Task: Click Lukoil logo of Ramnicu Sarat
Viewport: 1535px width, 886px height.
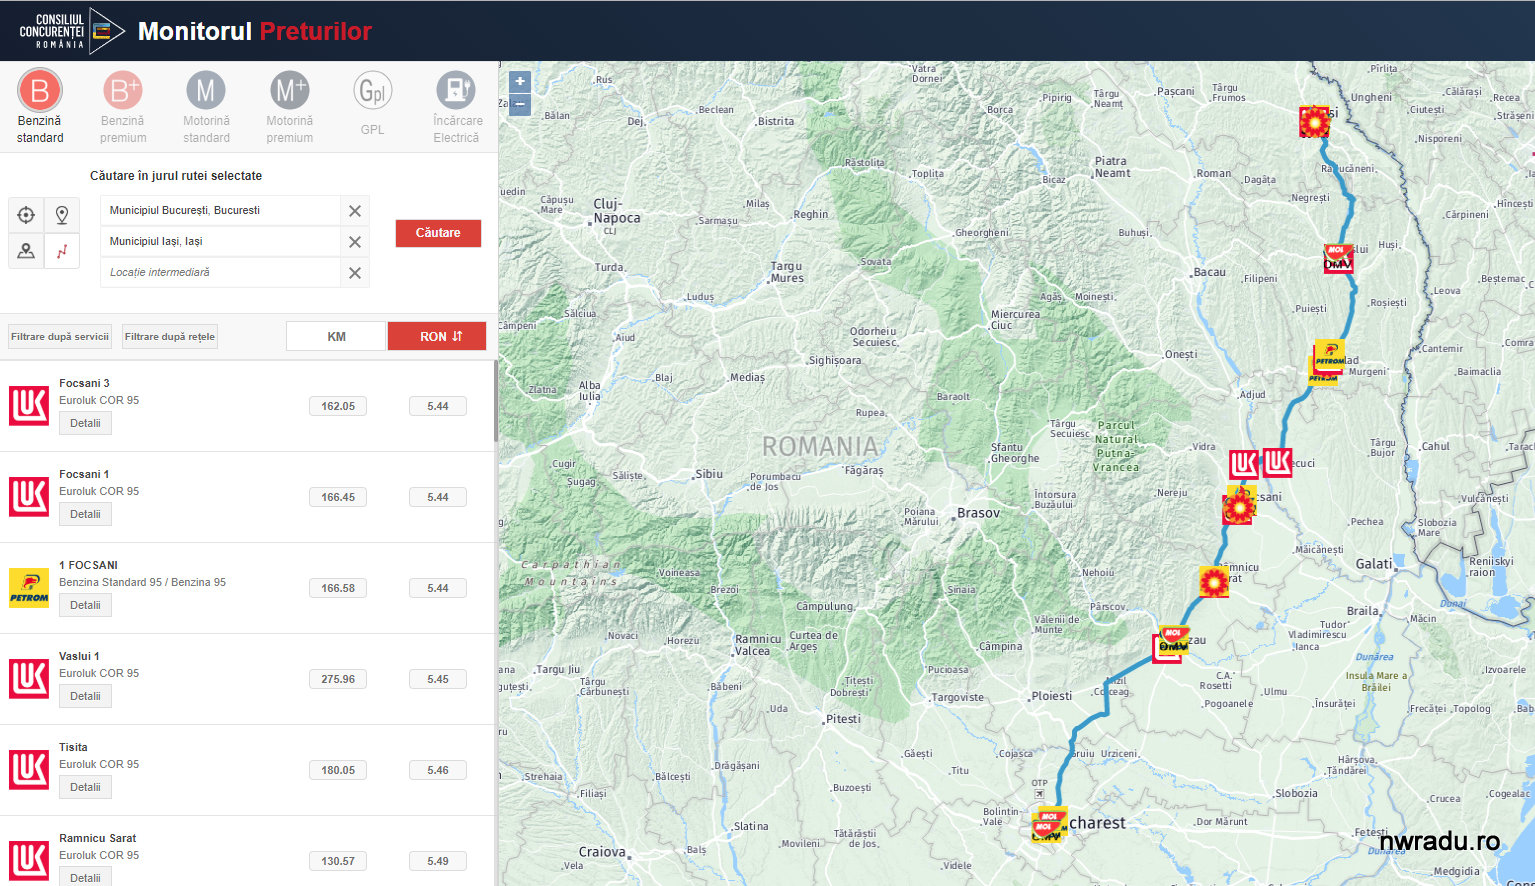Action: (29, 861)
